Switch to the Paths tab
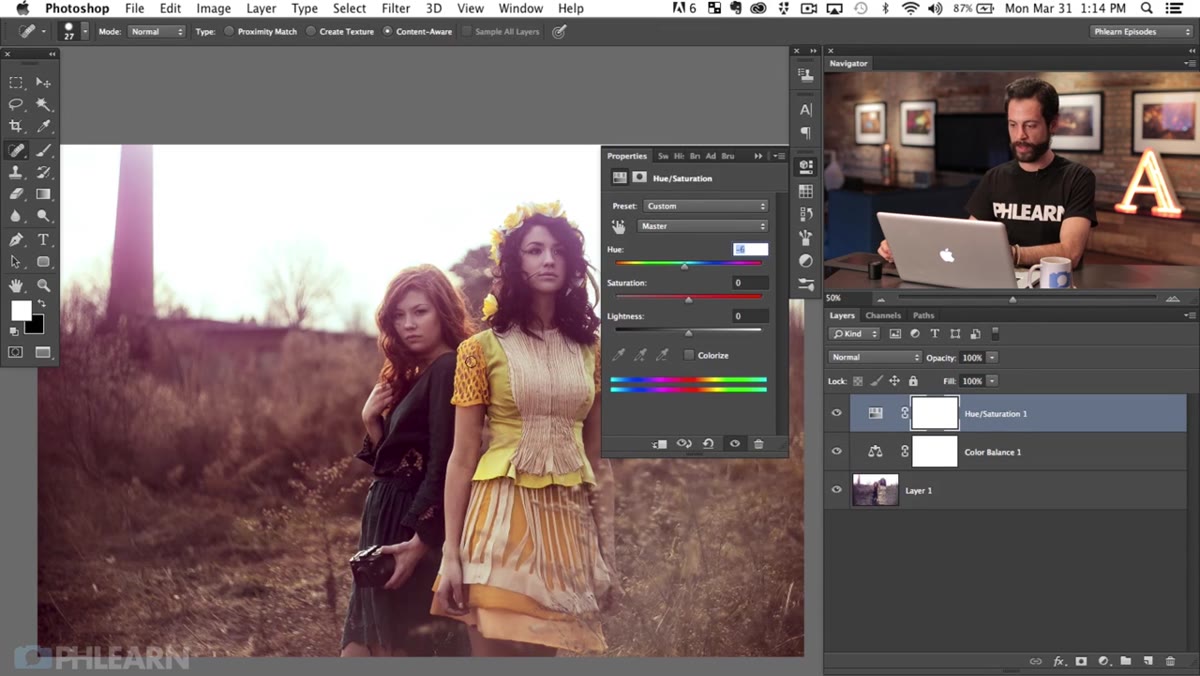Image resolution: width=1200 pixels, height=676 pixels. click(923, 315)
